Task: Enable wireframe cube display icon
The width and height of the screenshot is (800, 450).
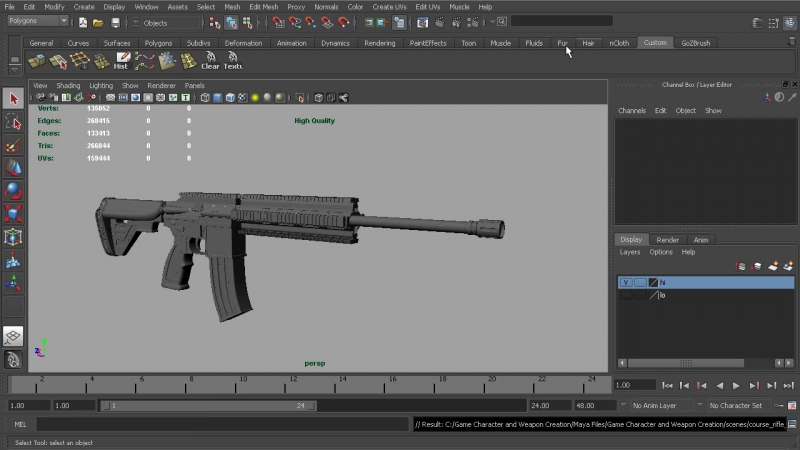Action: (205, 97)
